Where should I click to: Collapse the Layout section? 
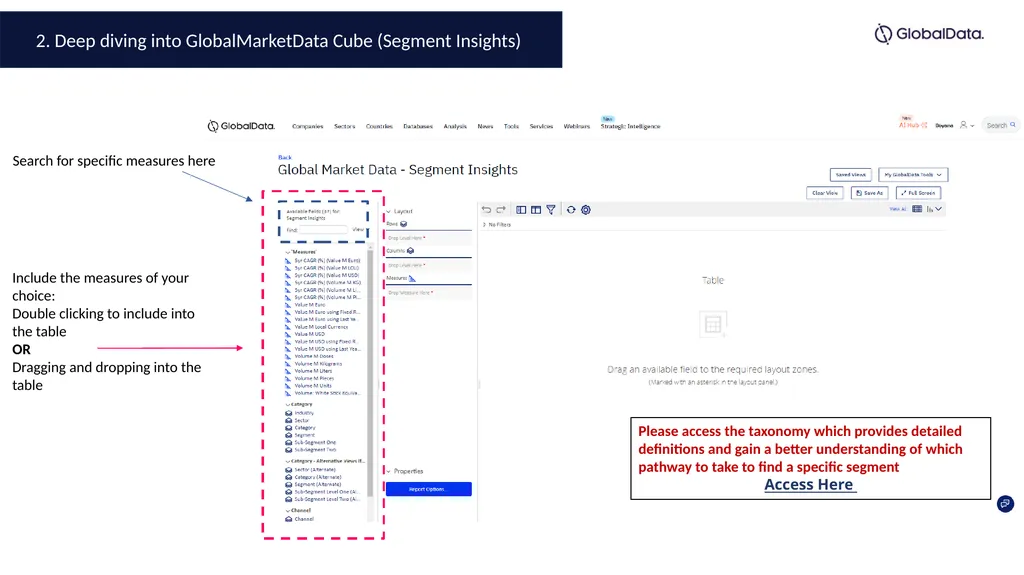(389, 212)
